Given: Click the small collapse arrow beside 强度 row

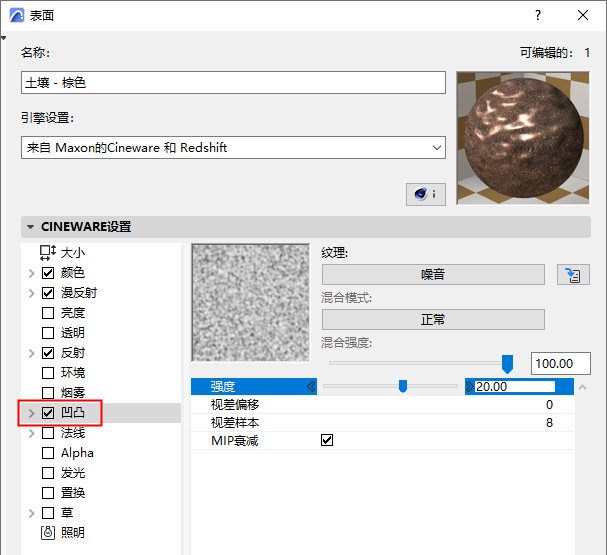Looking at the screenshot, I should point(582,387).
